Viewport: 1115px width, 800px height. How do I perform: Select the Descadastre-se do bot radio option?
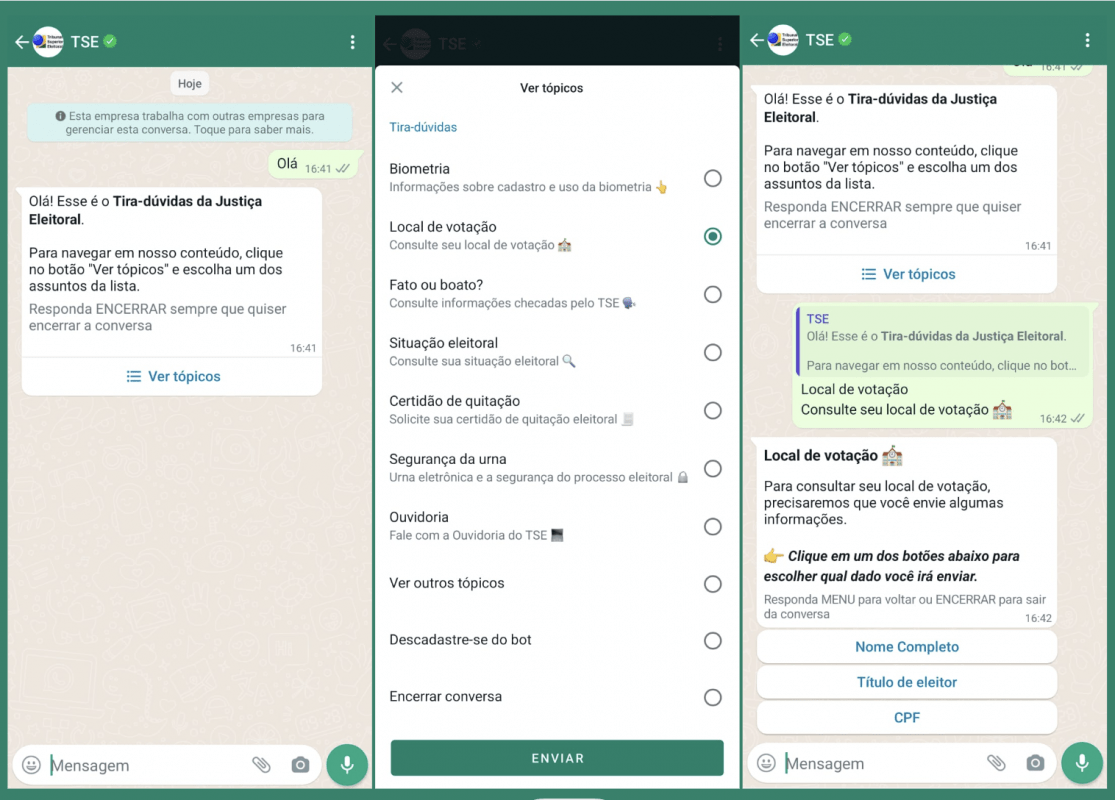[x=713, y=641]
